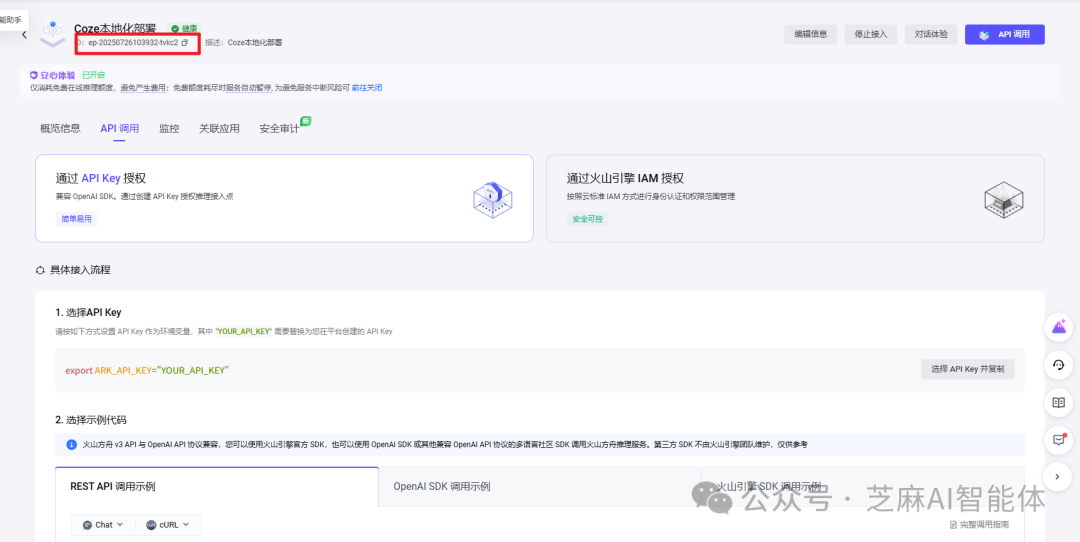The width and height of the screenshot is (1080, 542).
Task: Switch to the 安全审计 tab
Action: pyautogui.click(x=279, y=129)
